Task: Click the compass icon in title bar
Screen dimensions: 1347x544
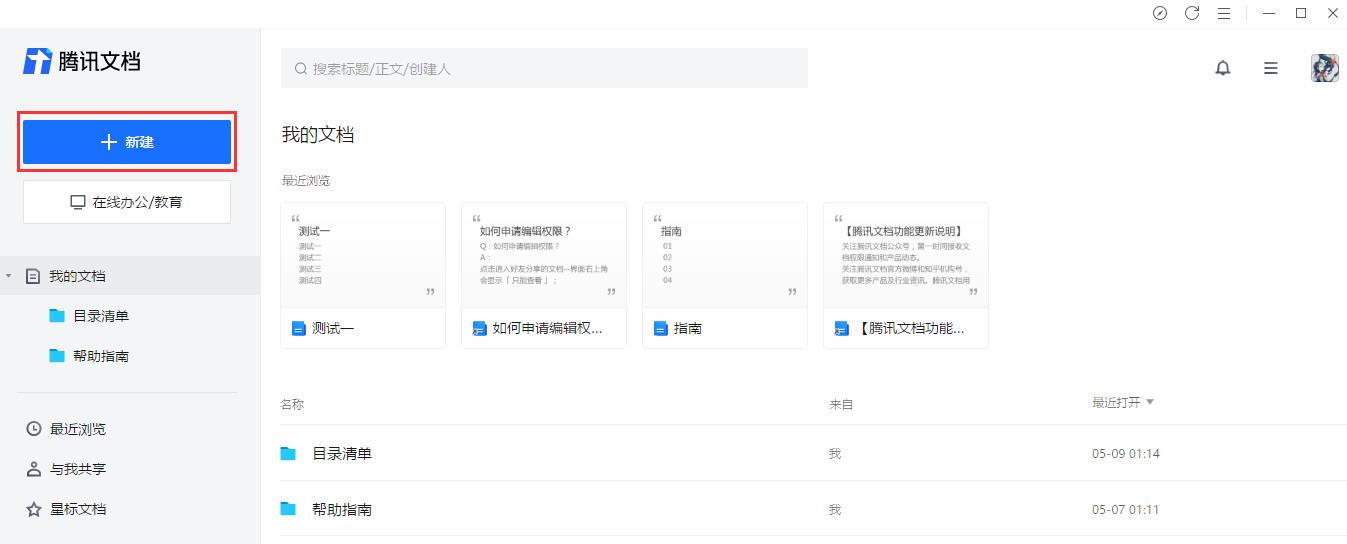Action: pyautogui.click(x=1160, y=13)
